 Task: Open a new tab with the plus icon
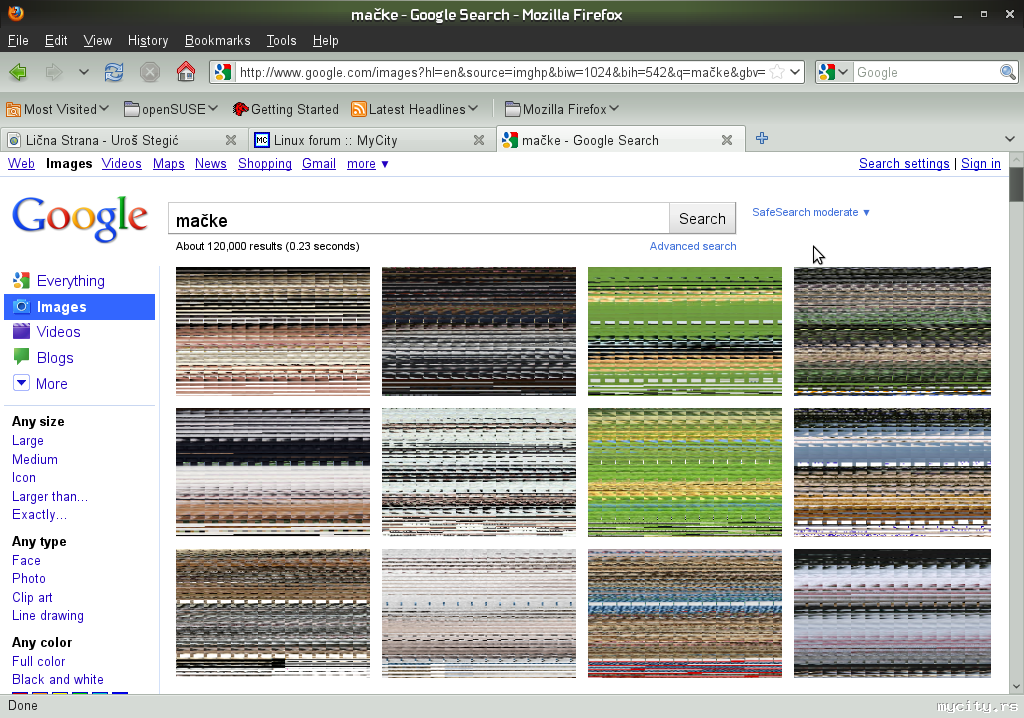pos(762,139)
